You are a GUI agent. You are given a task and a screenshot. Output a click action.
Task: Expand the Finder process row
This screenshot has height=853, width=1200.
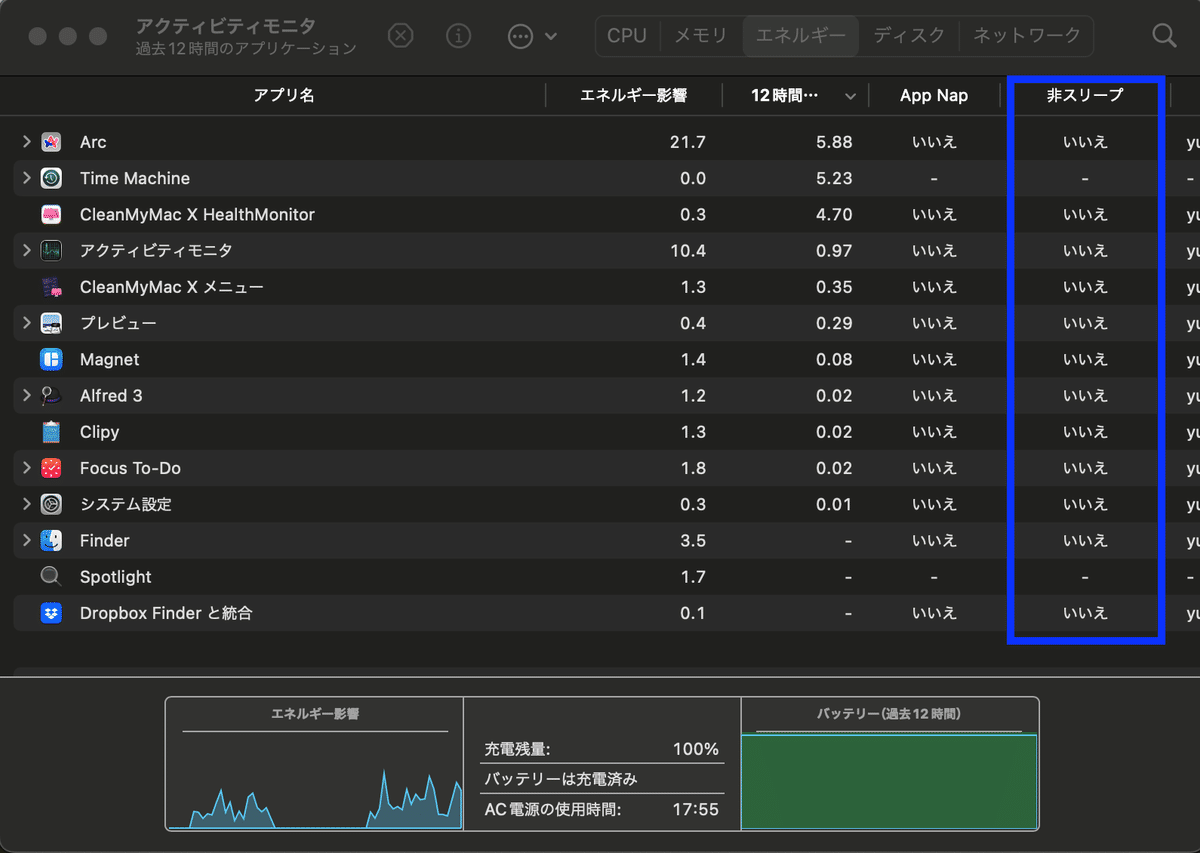tap(26, 540)
